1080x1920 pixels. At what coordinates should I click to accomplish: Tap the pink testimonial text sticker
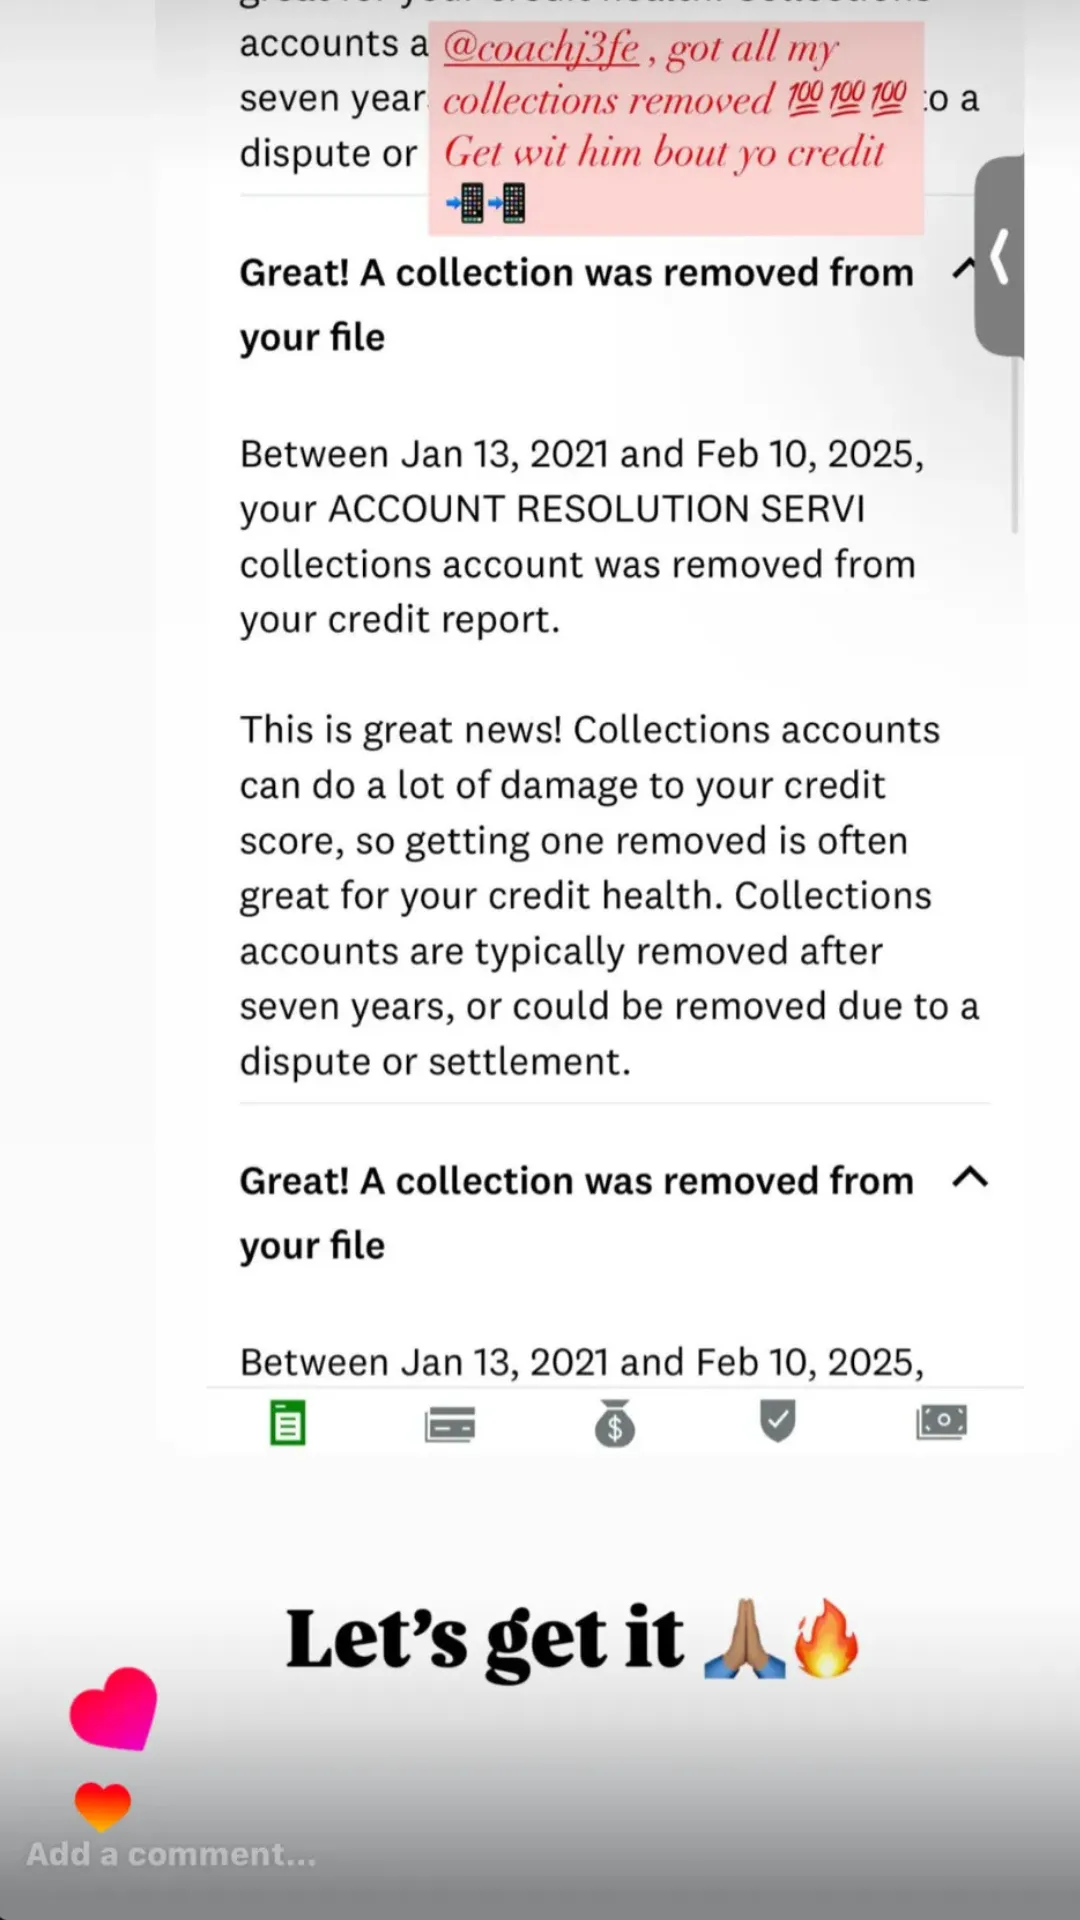pyautogui.click(x=676, y=128)
